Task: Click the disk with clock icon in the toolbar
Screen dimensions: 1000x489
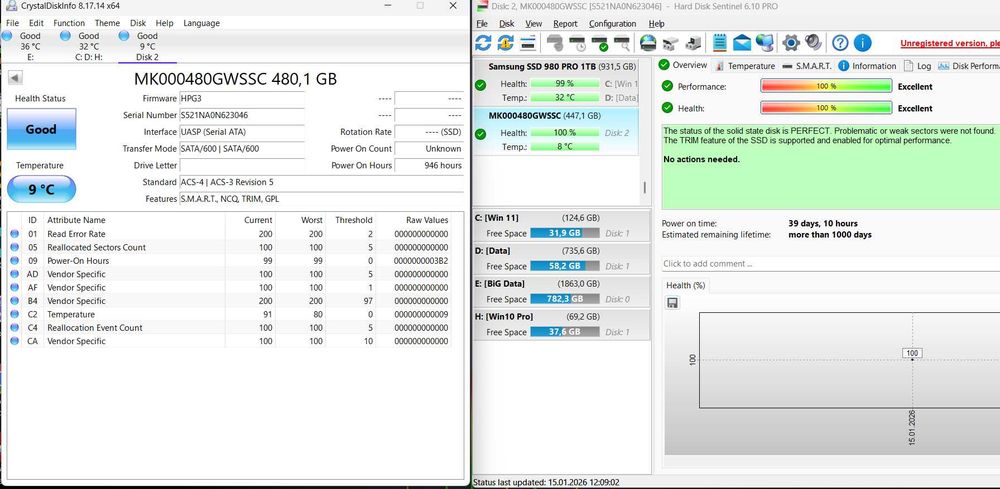Action: 577,43
